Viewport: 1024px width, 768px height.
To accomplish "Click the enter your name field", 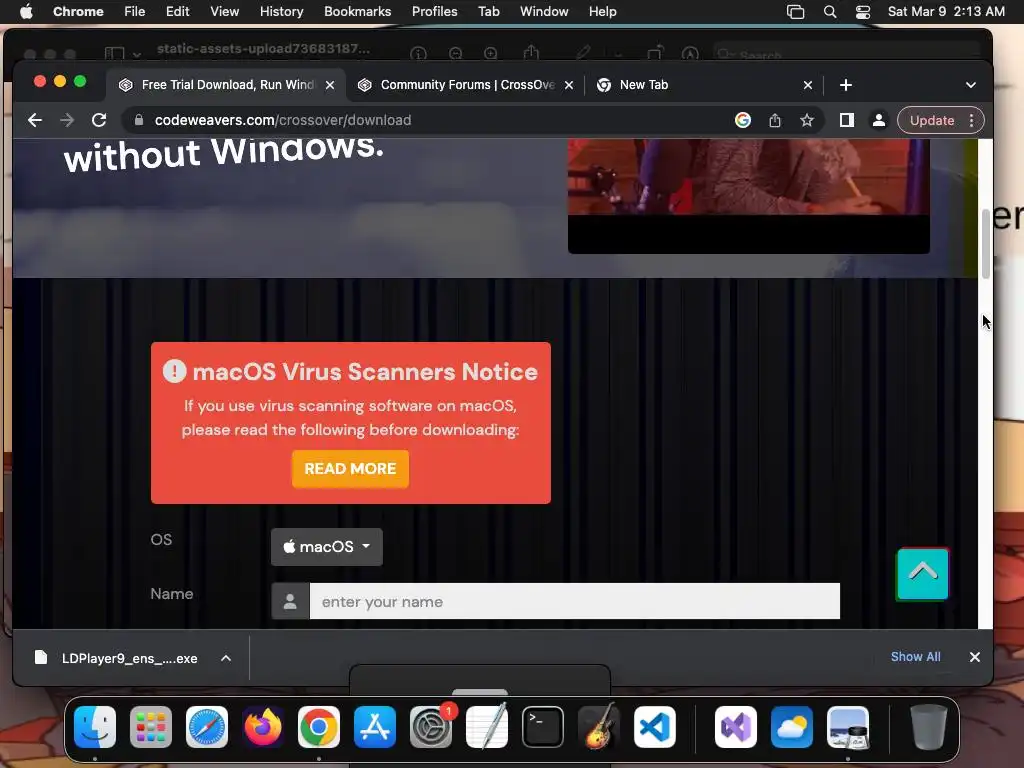I will point(575,601).
